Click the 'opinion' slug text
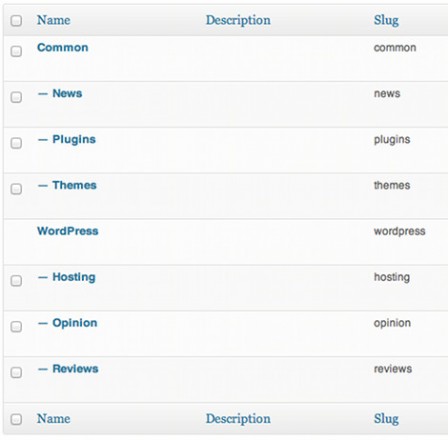Viewport: 448px width, 440px height. tap(392, 324)
